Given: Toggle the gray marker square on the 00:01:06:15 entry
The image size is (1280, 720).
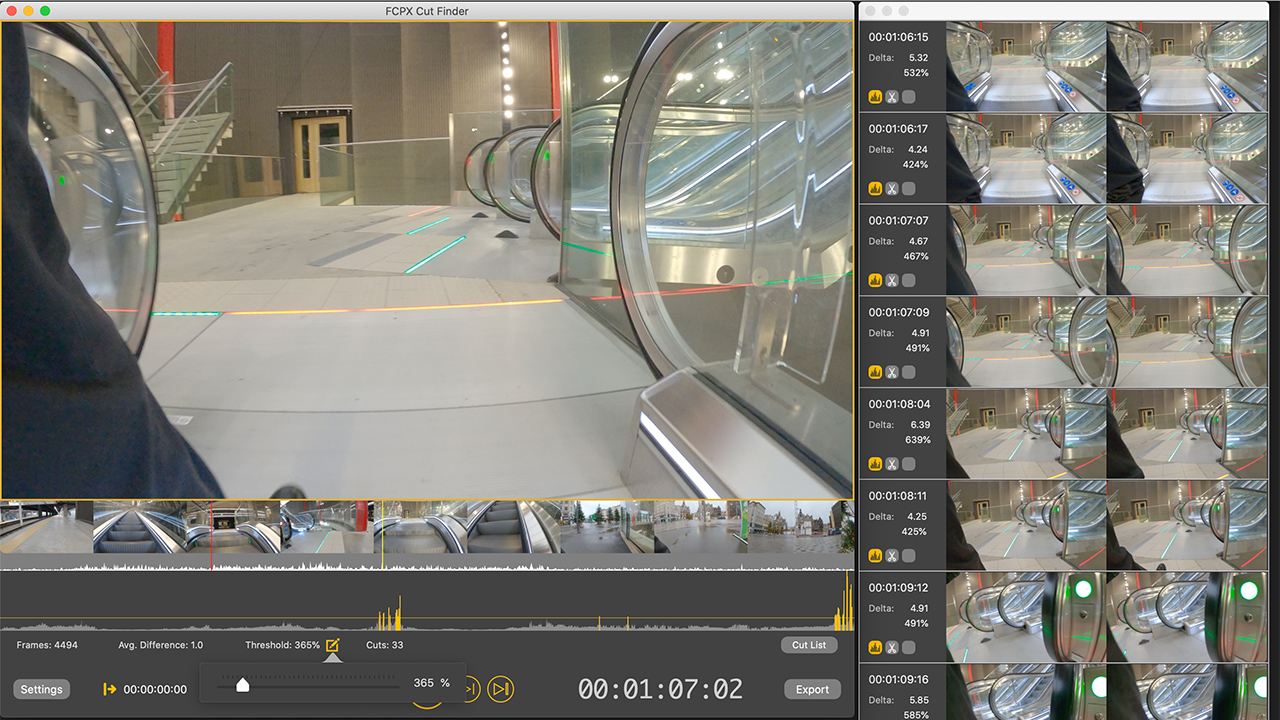Looking at the screenshot, I should click(x=909, y=96).
